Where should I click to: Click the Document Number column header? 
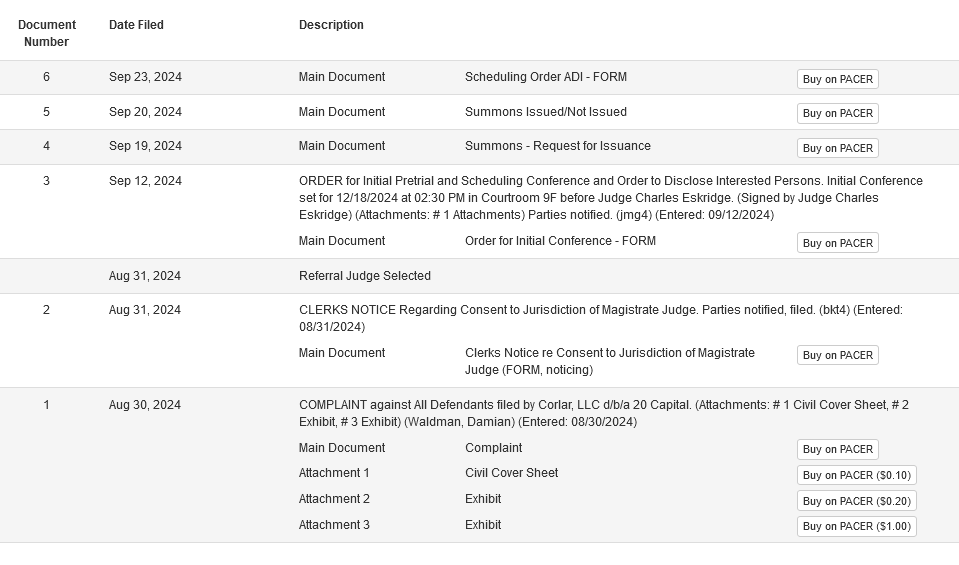[46, 33]
